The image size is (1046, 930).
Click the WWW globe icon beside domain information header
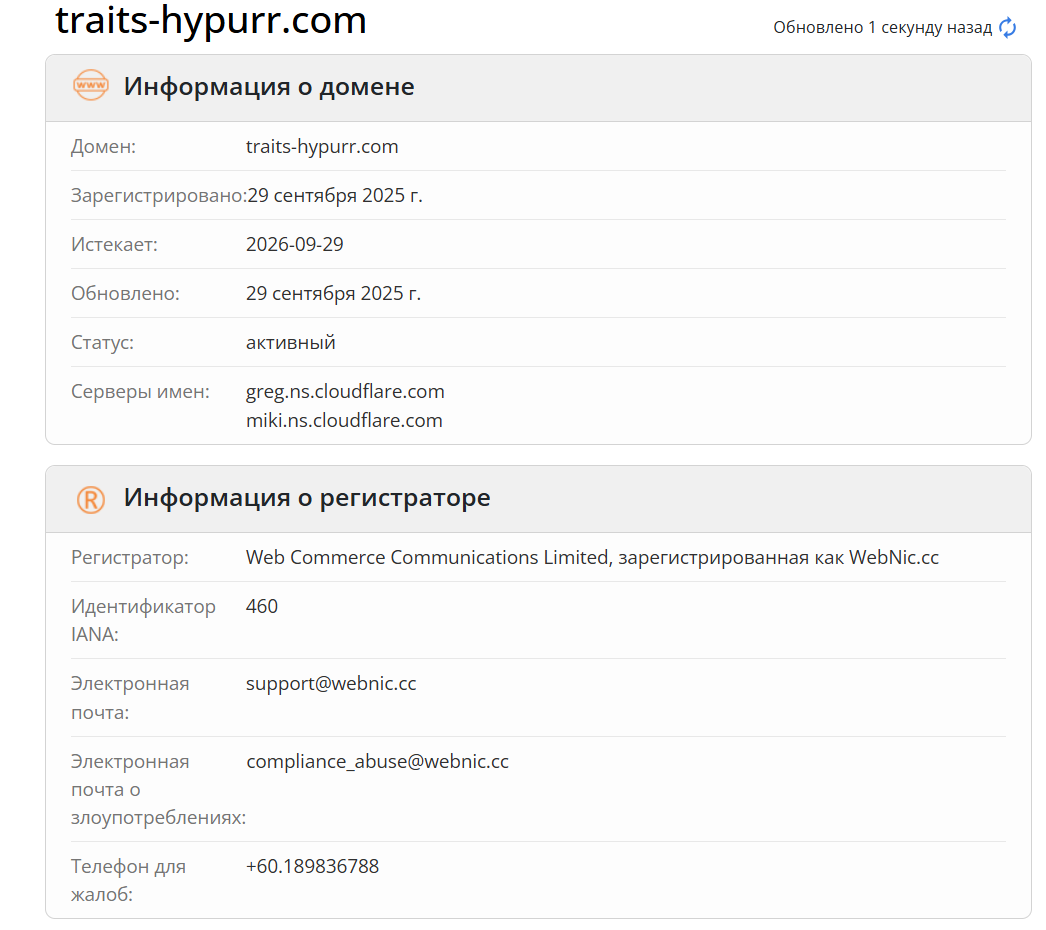coord(91,86)
